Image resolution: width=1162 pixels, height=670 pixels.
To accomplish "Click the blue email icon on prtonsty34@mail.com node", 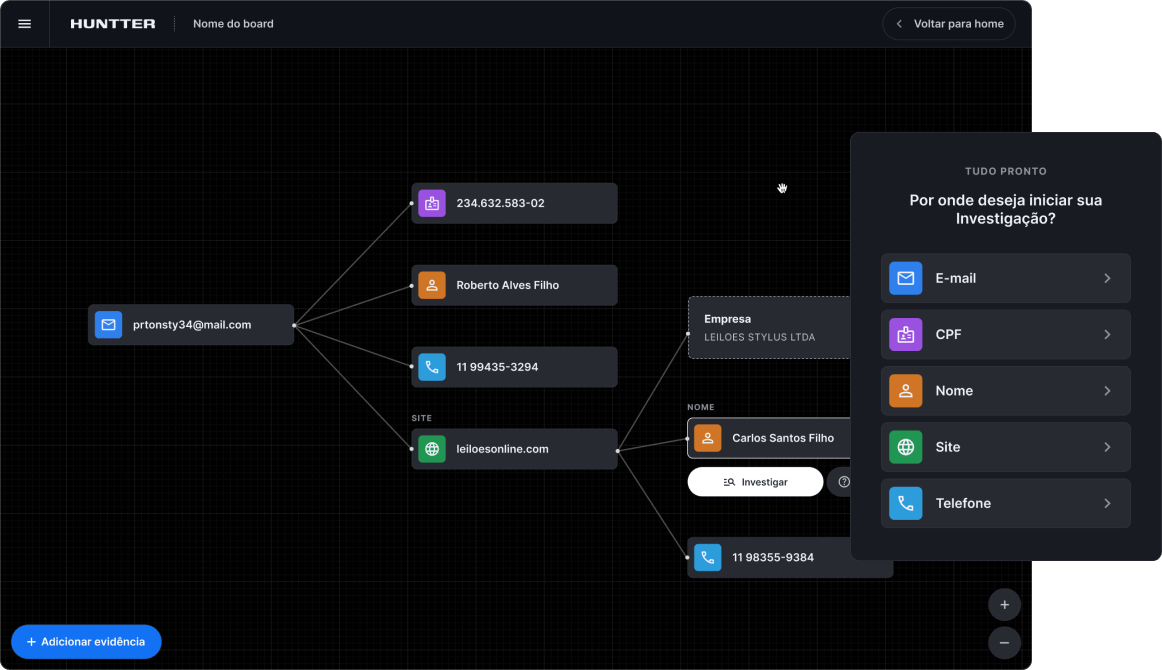I will click(x=108, y=325).
